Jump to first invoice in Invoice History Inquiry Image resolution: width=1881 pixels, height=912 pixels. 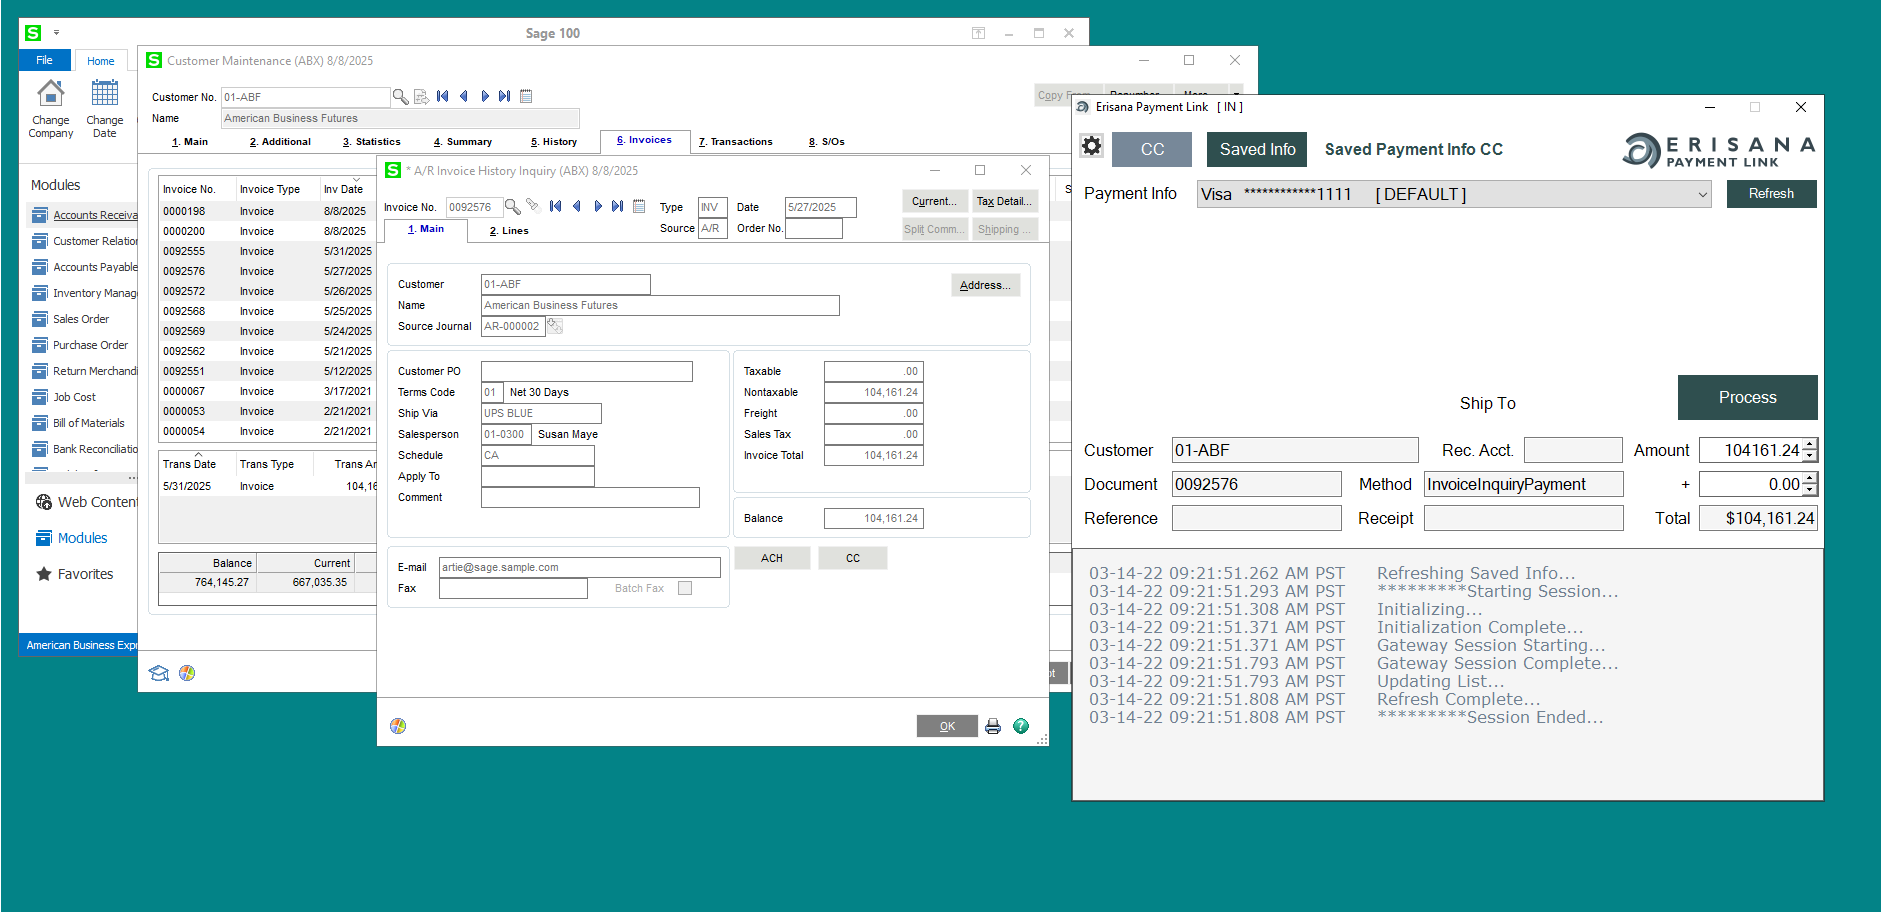pos(555,207)
